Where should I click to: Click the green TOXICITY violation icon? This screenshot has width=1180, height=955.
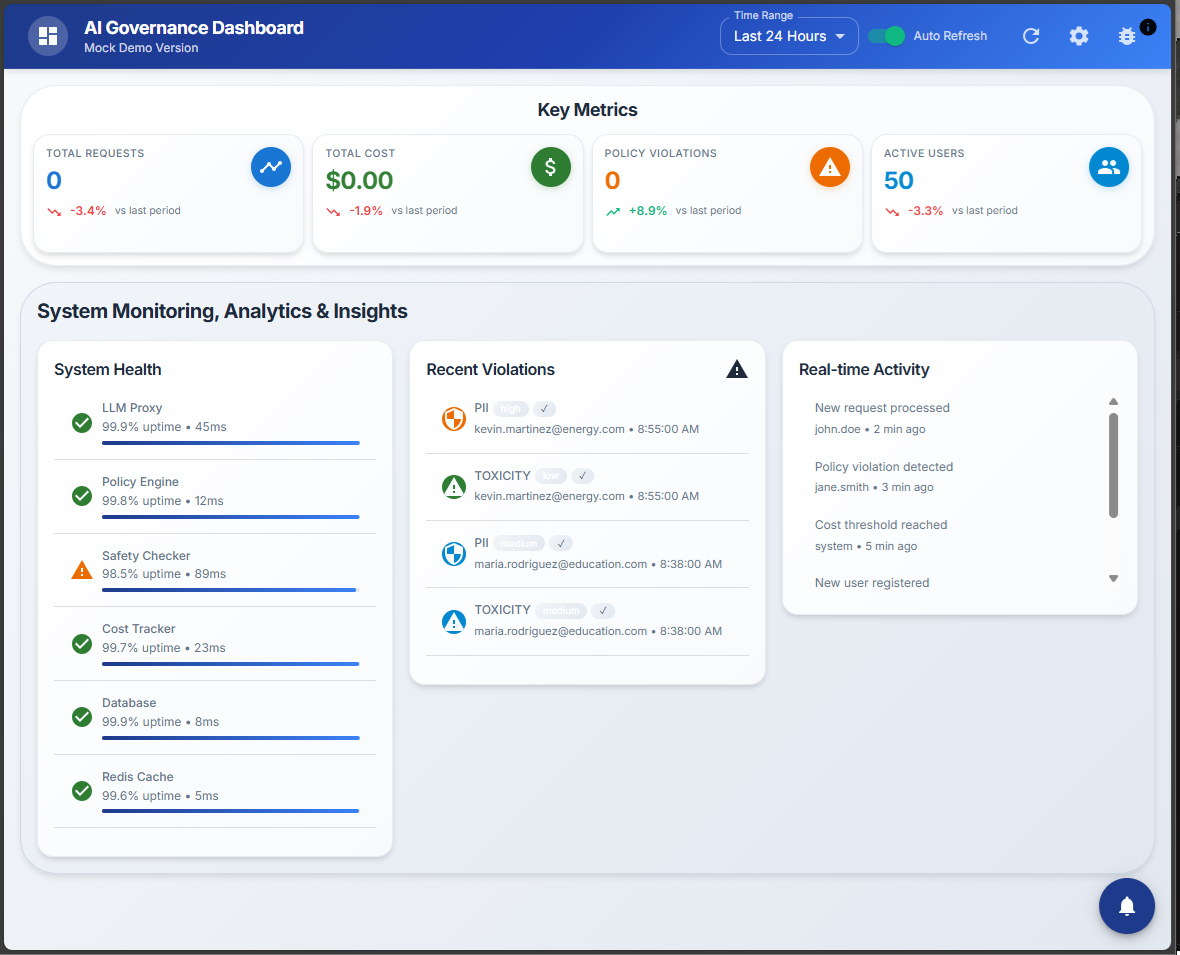point(454,486)
